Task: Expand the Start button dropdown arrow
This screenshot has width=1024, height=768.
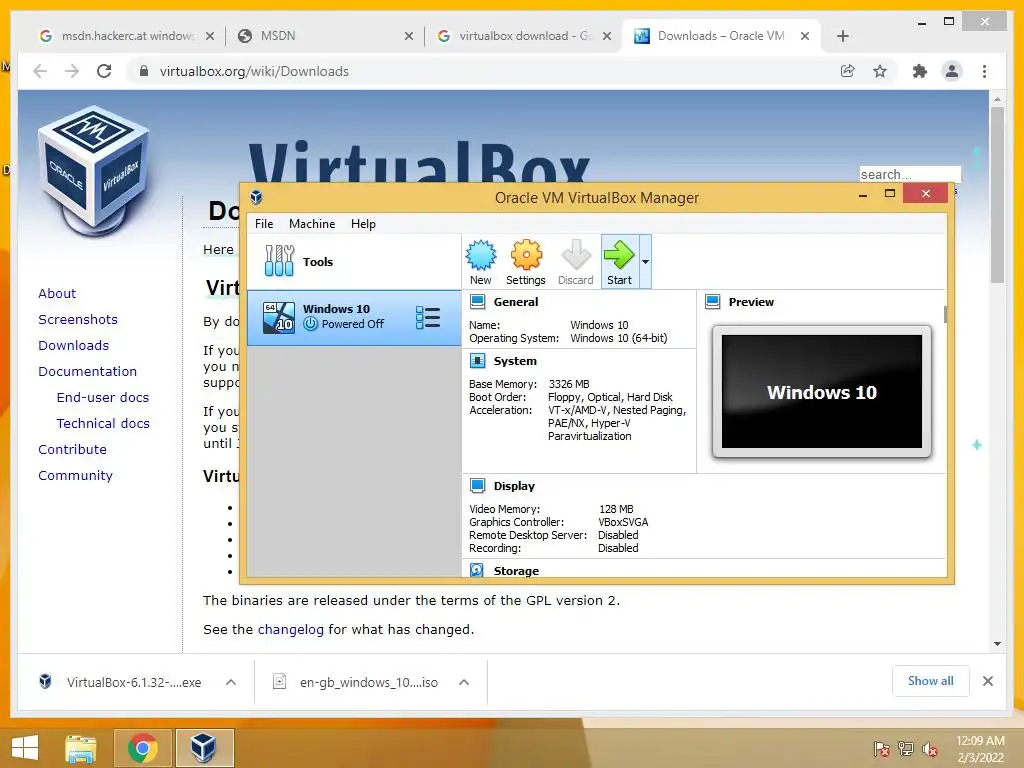Action: [x=645, y=262]
